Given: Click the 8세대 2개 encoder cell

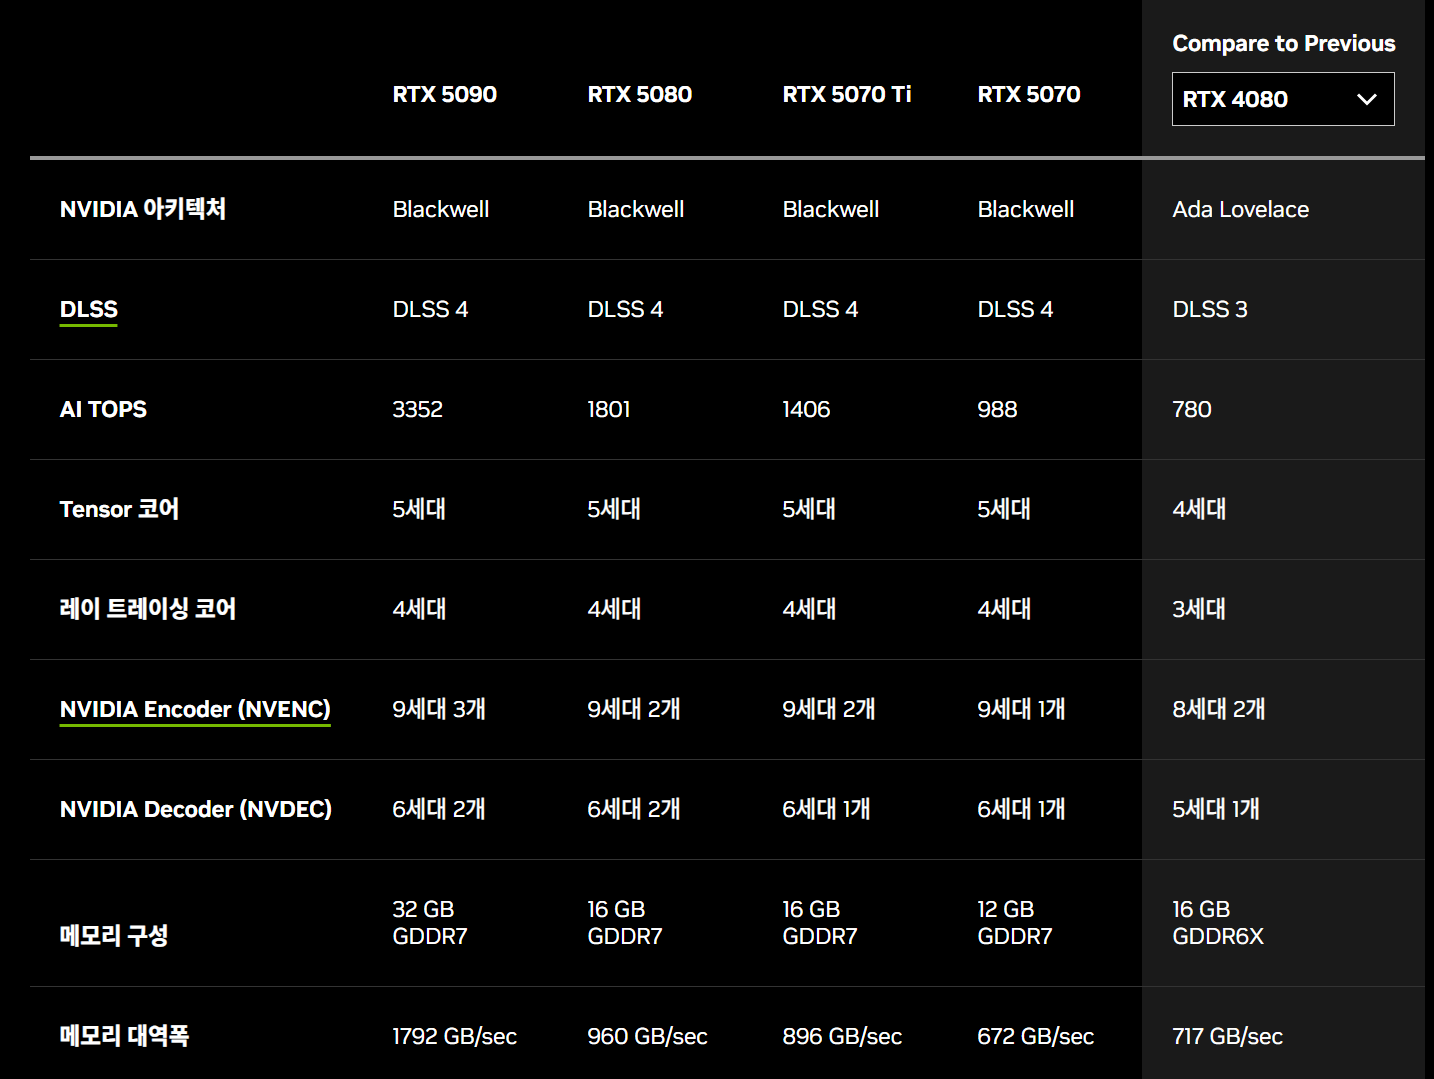Looking at the screenshot, I should tap(1219, 709).
